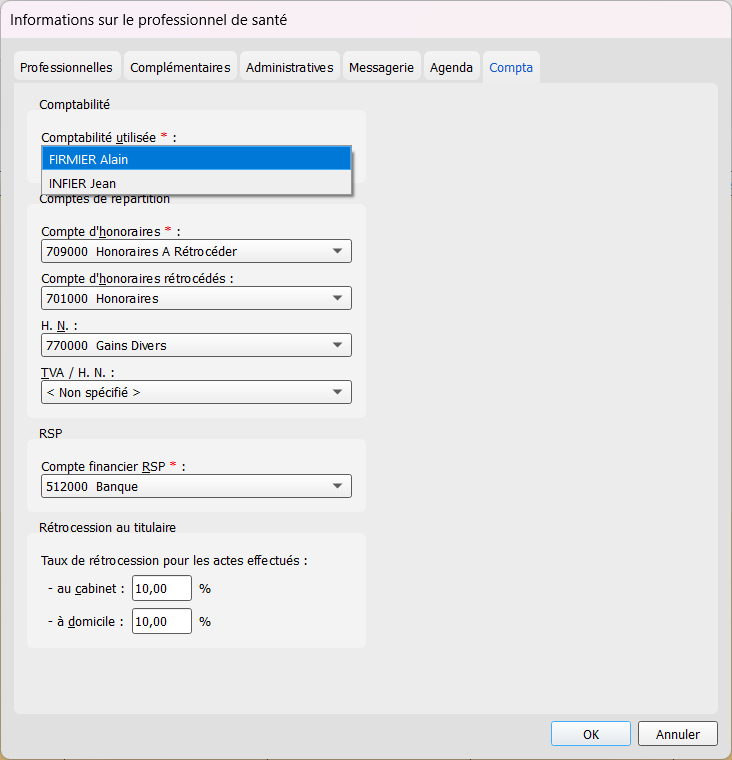
Task: Choose INFIER Jean from the list
Action: [x=196, y=183]
